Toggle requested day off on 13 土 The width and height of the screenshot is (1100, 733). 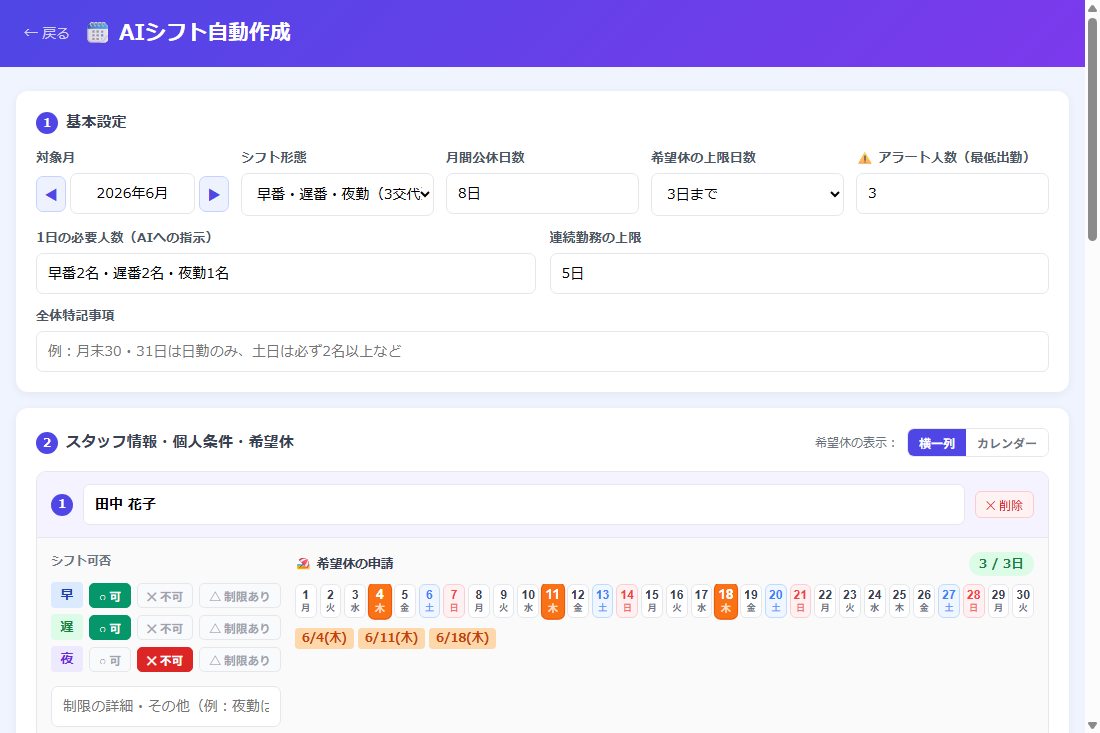[603, 601]
